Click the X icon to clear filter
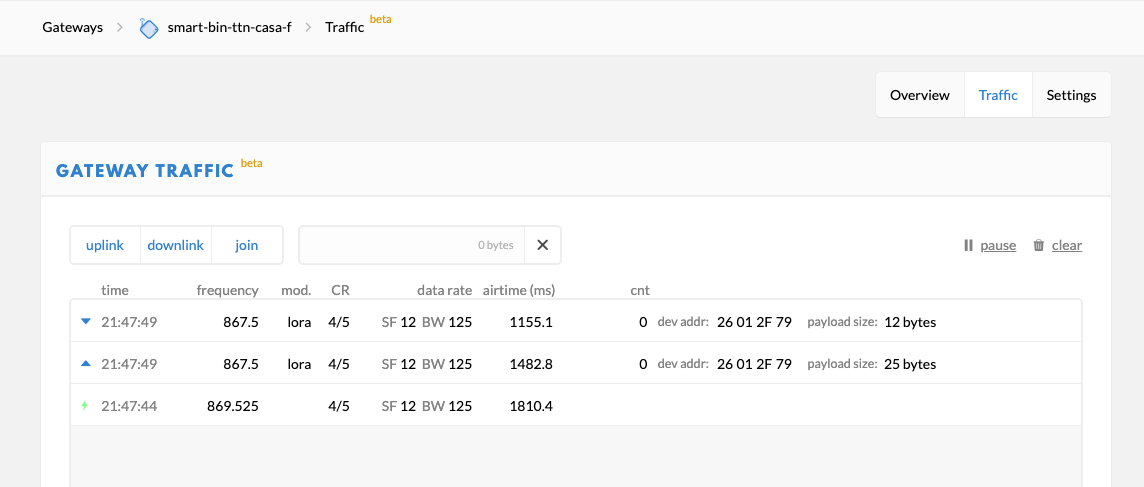The width and height of the screenshot is (1144, 487). click(x=542, y=245)
